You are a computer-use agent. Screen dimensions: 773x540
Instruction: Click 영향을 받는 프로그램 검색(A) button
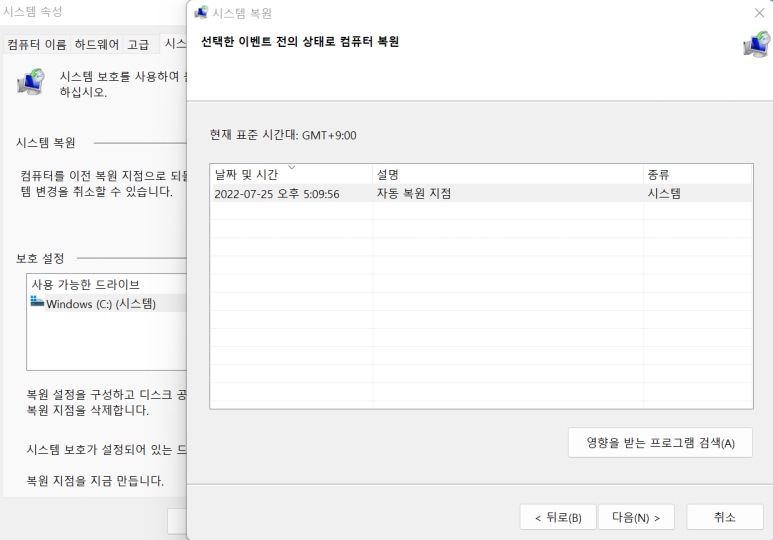click(x=660, y=442)
